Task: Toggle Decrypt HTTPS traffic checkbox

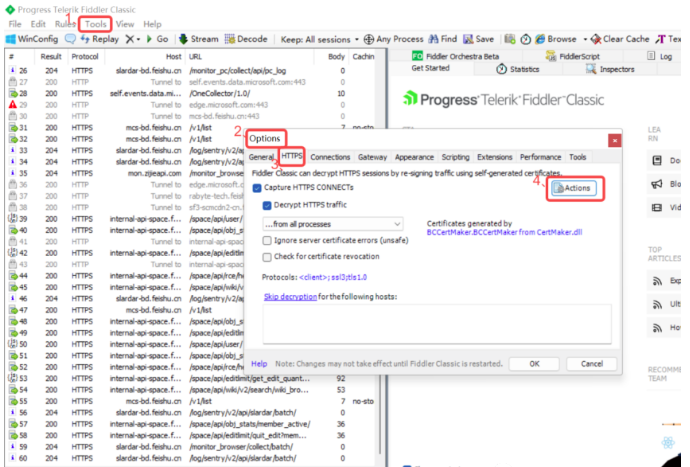Action: 267,205
